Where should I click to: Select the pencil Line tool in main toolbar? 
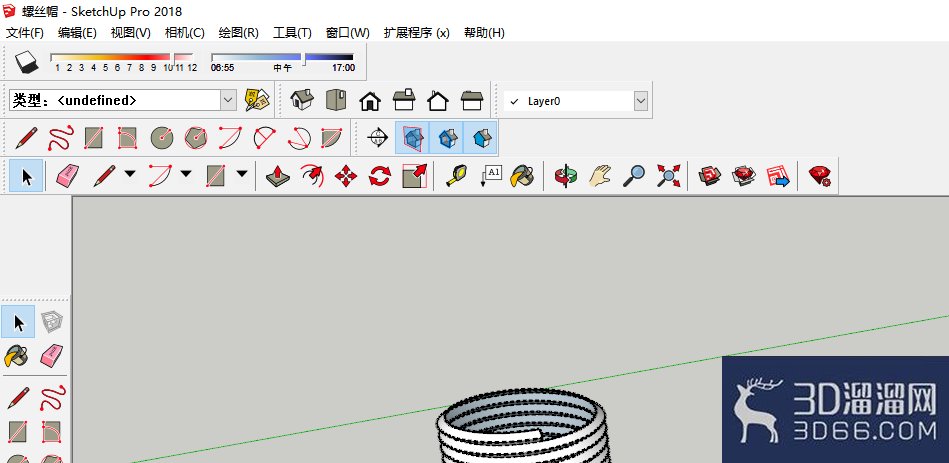[x=104, y=176]
